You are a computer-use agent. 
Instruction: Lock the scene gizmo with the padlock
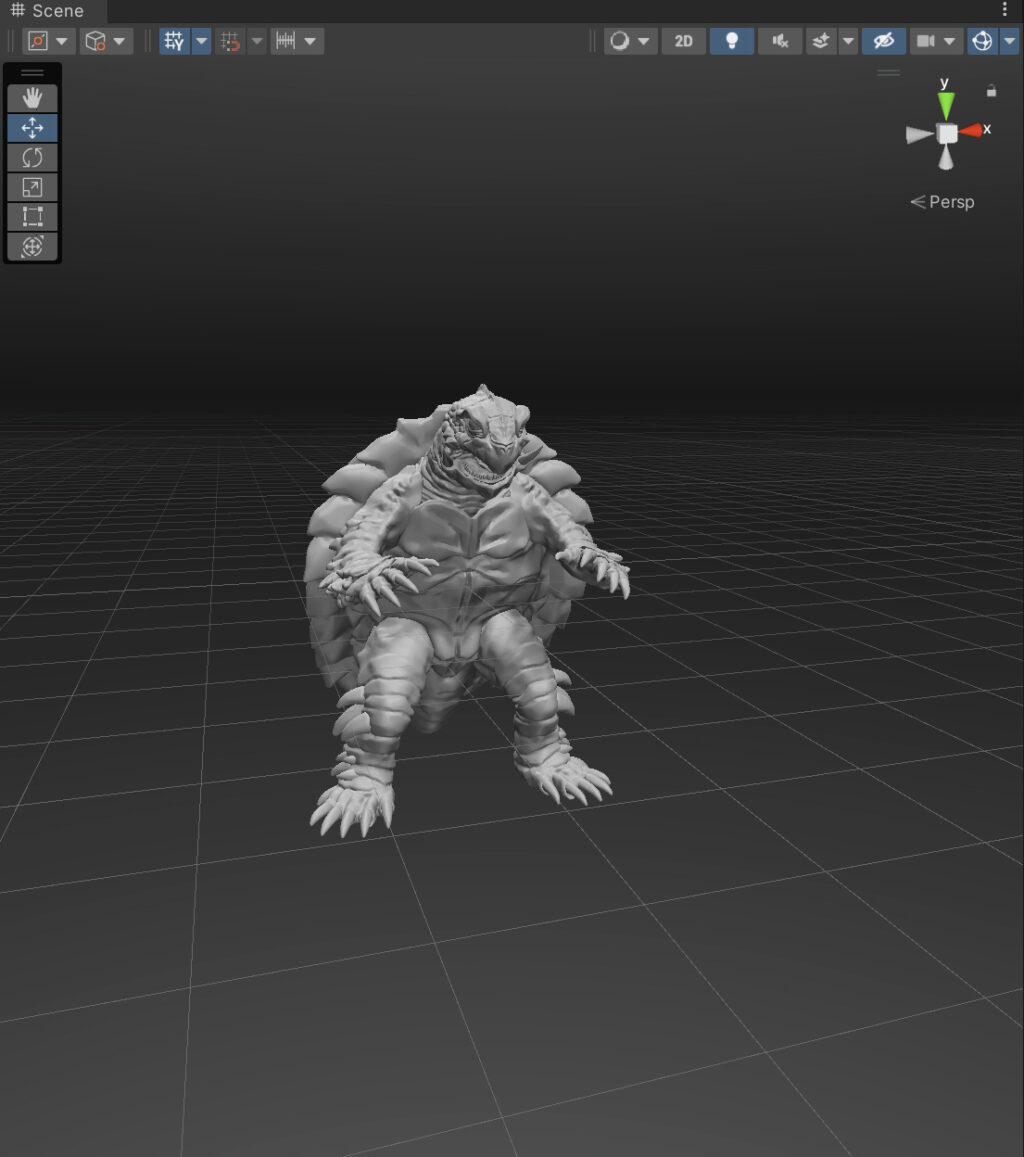(991, 91)
